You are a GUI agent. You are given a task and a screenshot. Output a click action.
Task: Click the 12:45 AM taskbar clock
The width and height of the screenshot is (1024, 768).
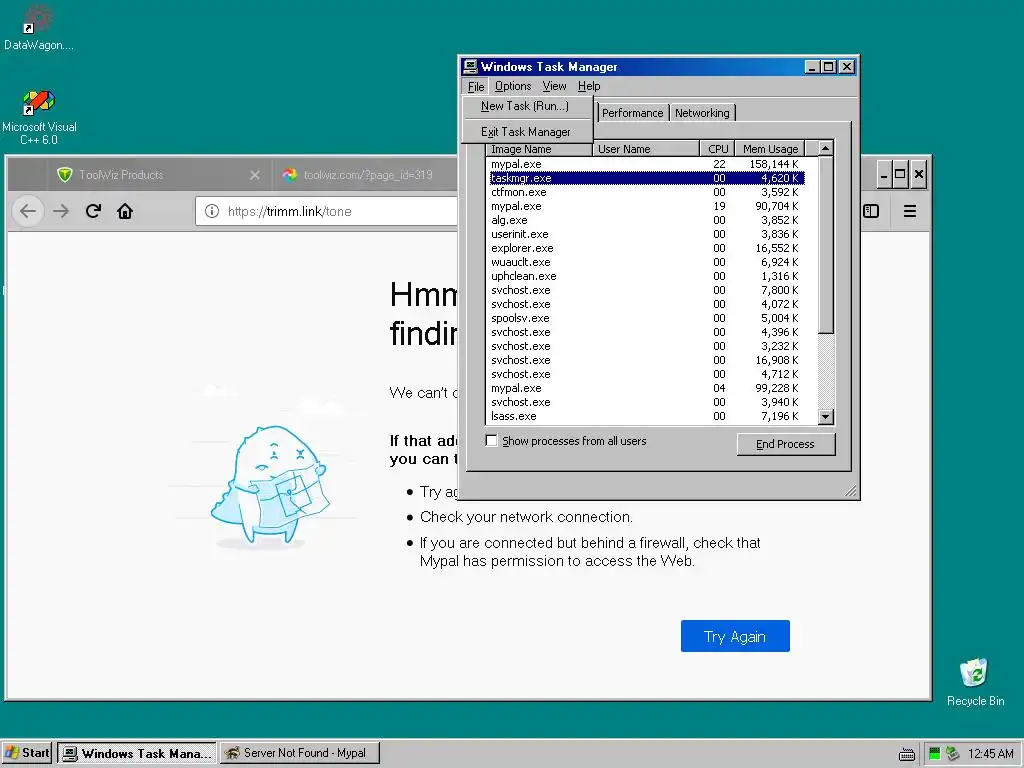(x=990, y=754)
